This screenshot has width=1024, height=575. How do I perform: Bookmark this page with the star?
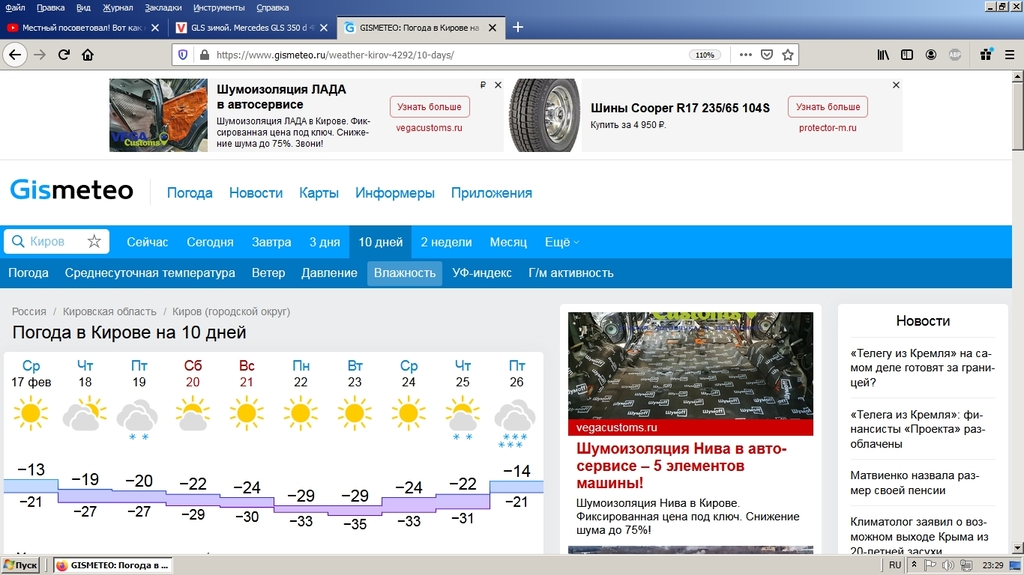tap(788, 55)
